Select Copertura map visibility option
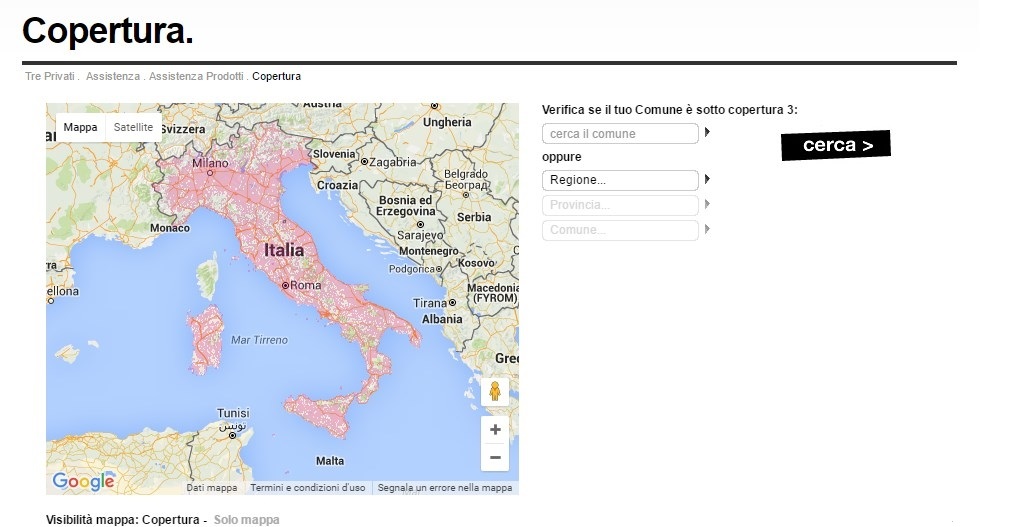Viewport: 1036px width, 527px height. tap(170, 520)
